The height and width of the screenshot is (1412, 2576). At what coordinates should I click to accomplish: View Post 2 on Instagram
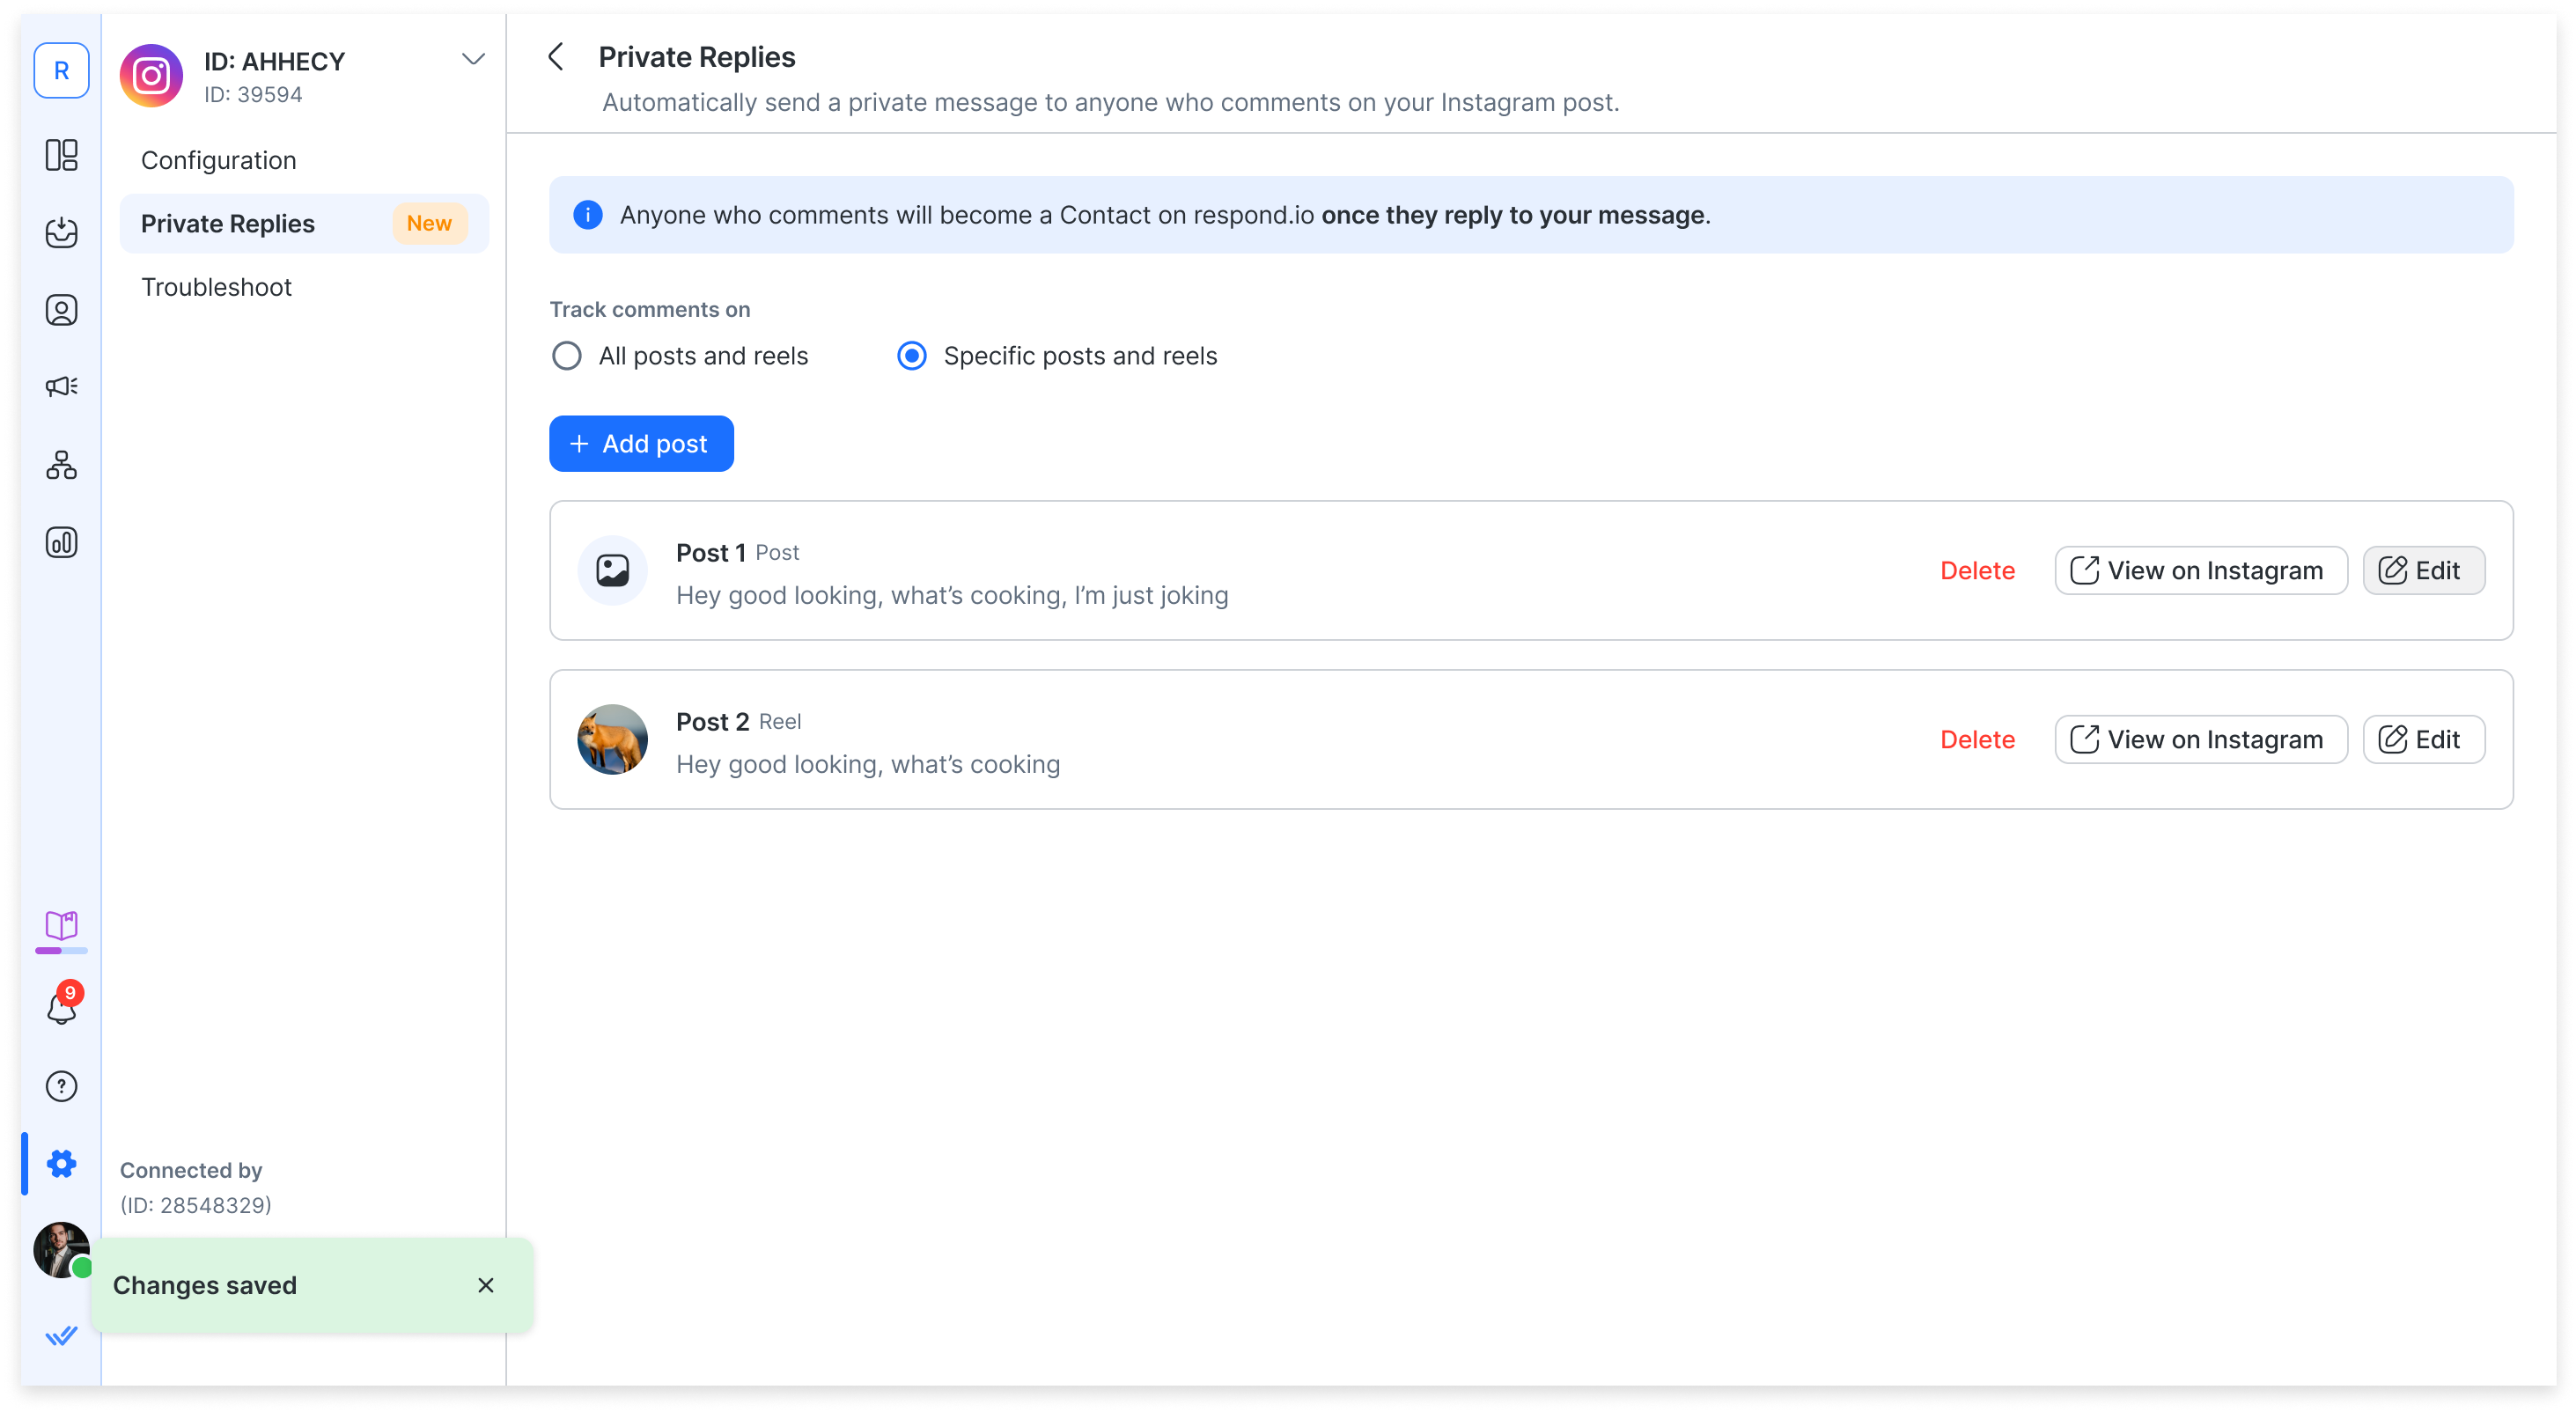(2200, 740)
